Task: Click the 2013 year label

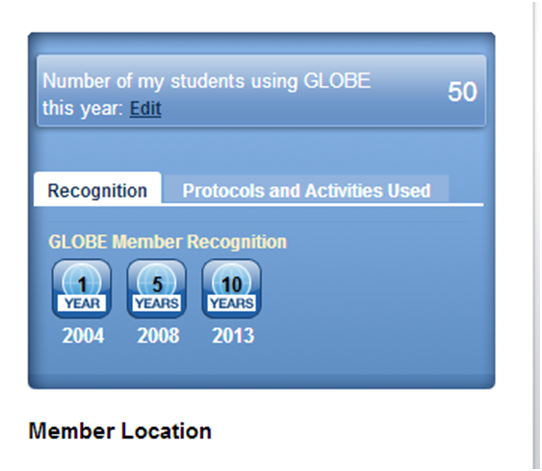Action: pyautogui.click(x=233, y=336)
